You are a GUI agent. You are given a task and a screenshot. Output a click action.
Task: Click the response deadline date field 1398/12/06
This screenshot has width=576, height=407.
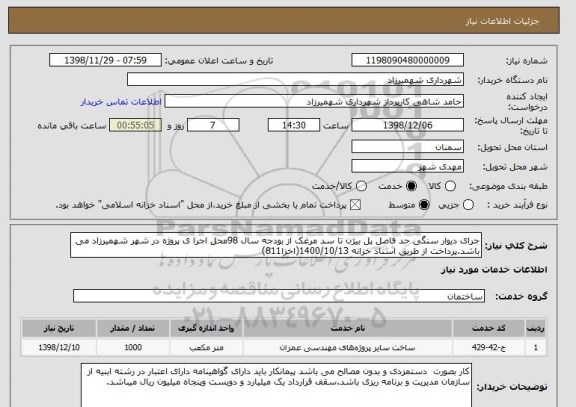[407, 125]
